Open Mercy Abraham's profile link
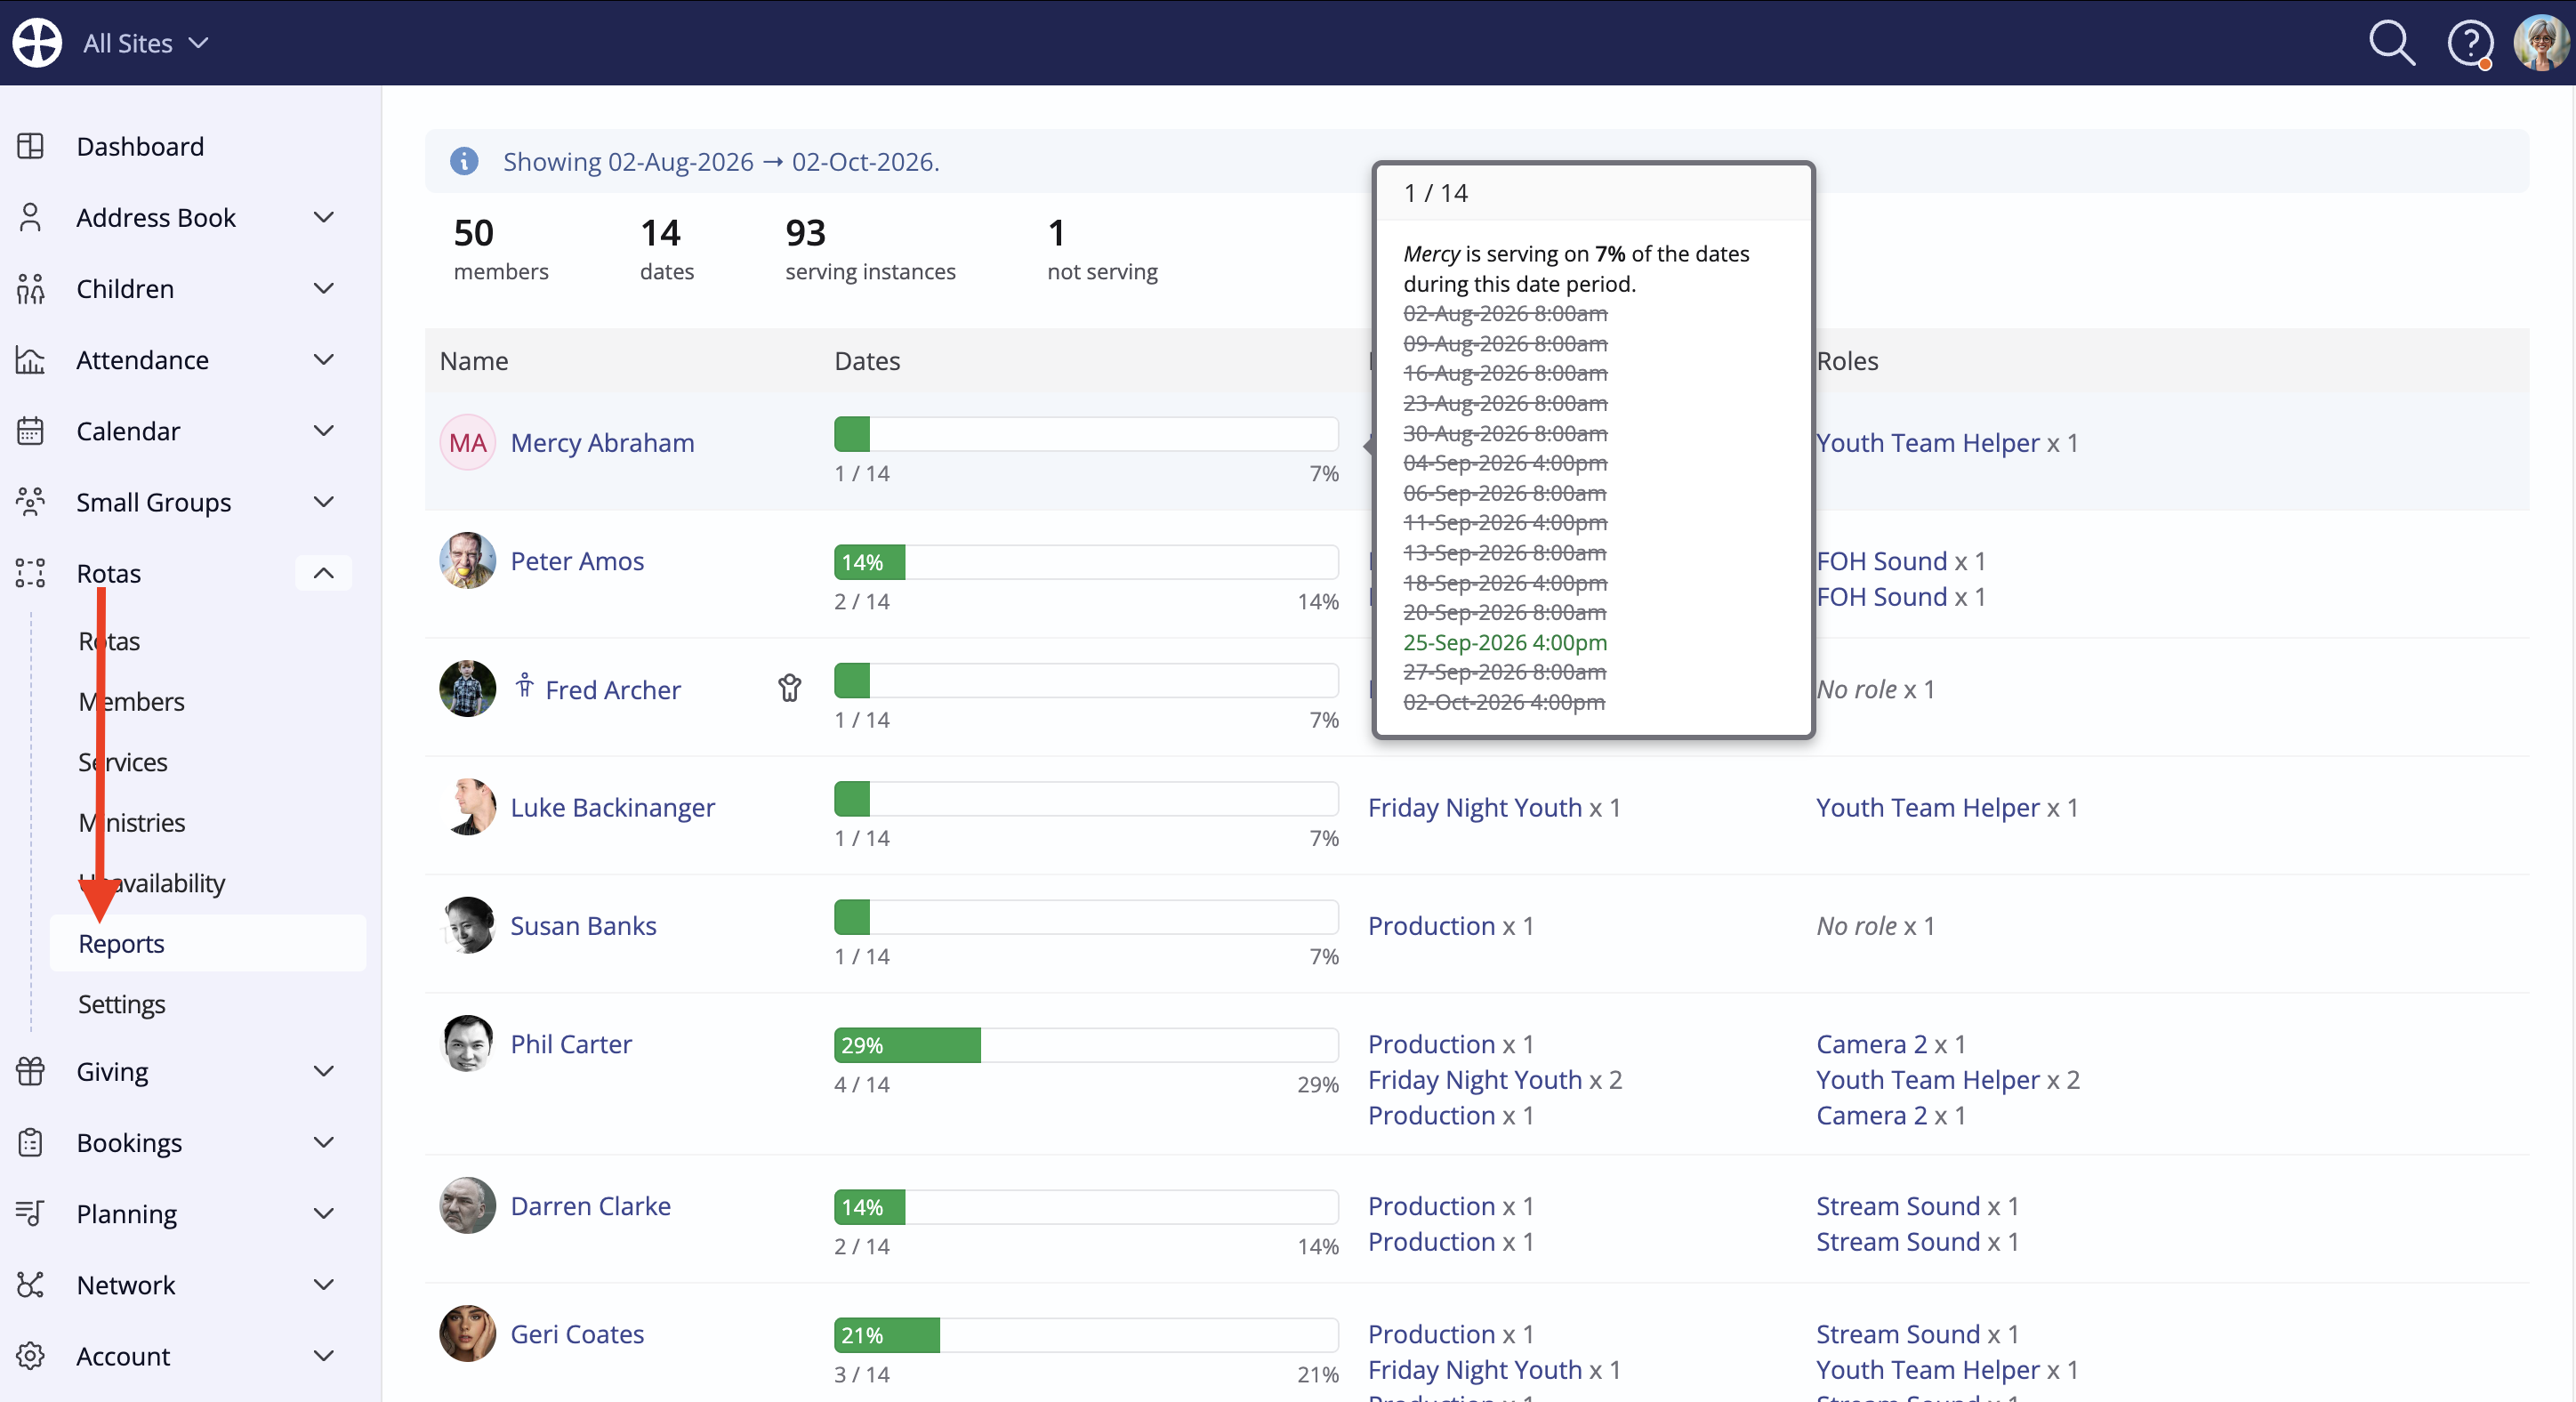2576x1402 pixels. point(602,442)
